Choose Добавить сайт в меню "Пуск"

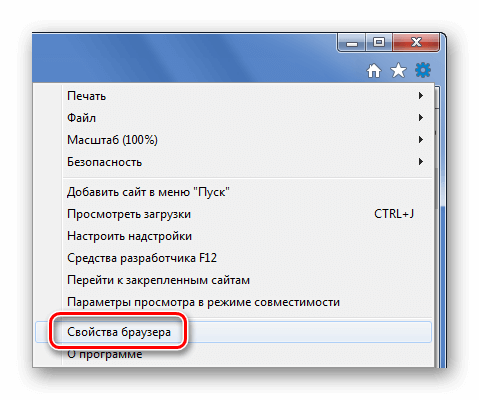(233, 192)
